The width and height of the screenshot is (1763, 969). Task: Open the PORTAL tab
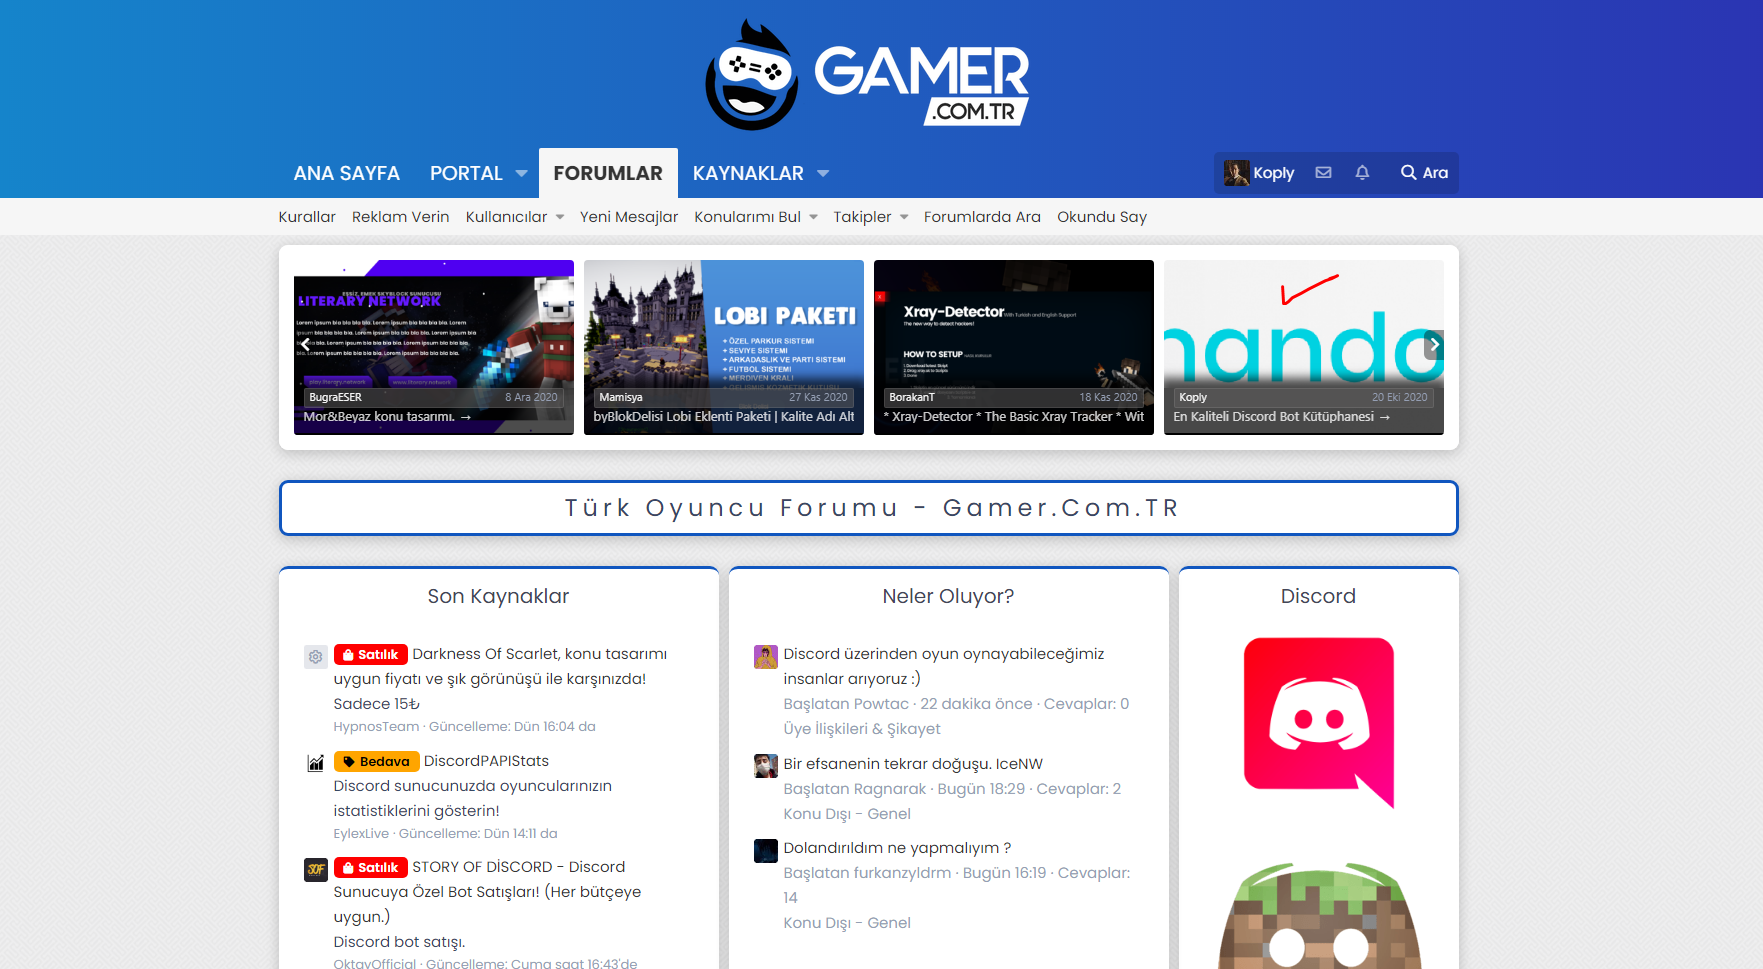[466, 173]
